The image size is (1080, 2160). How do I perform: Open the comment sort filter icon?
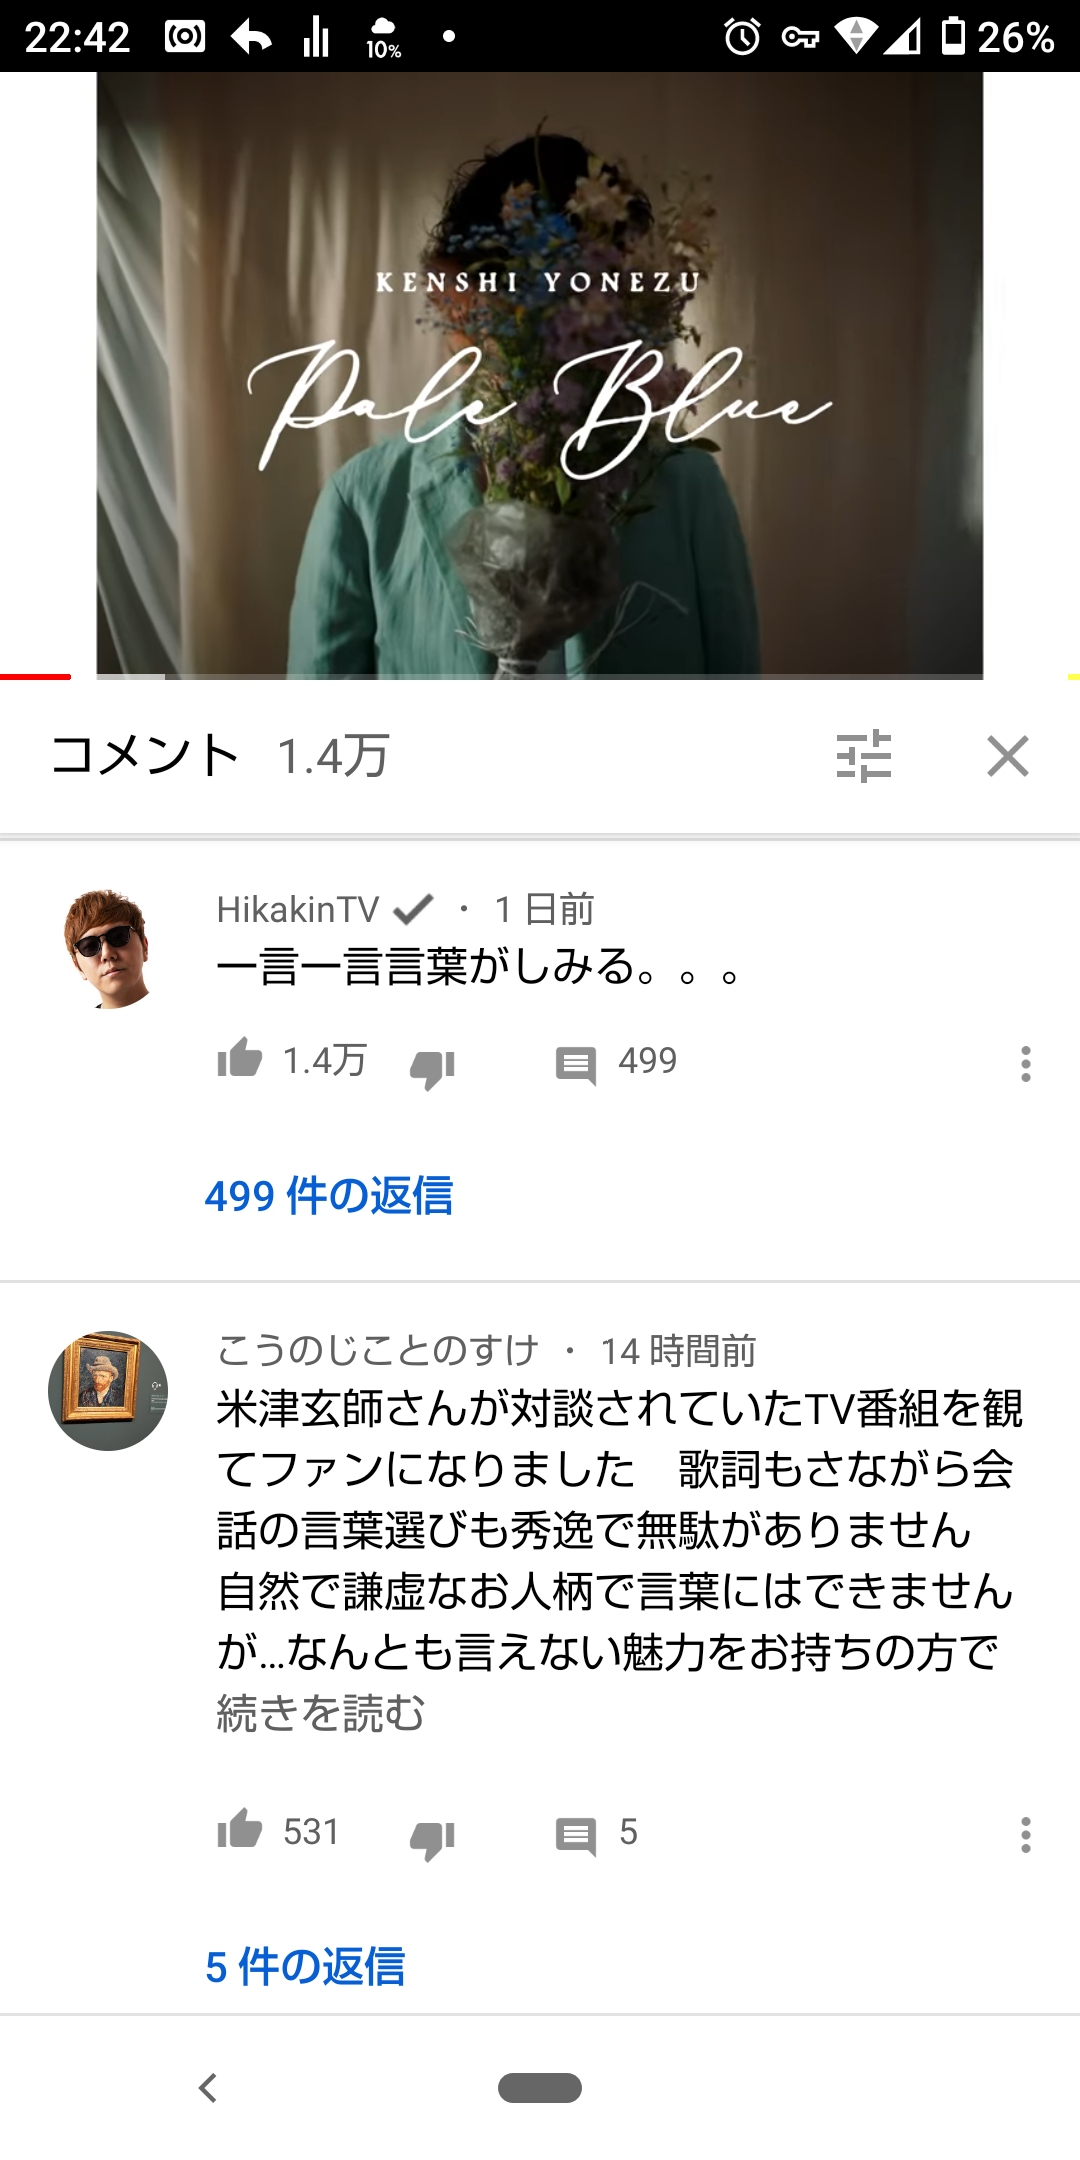[864, 756]
